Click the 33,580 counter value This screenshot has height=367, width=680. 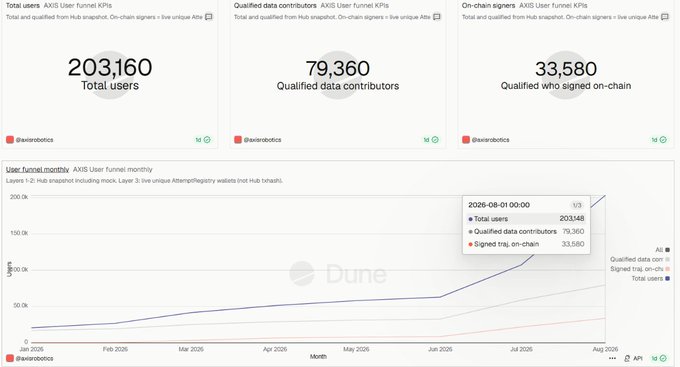566,69
